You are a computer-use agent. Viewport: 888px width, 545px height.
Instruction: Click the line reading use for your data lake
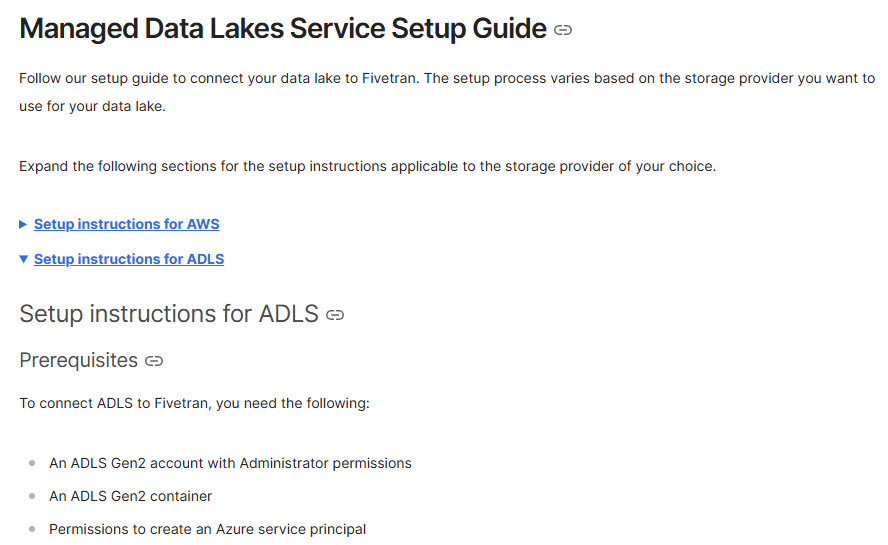92,107
